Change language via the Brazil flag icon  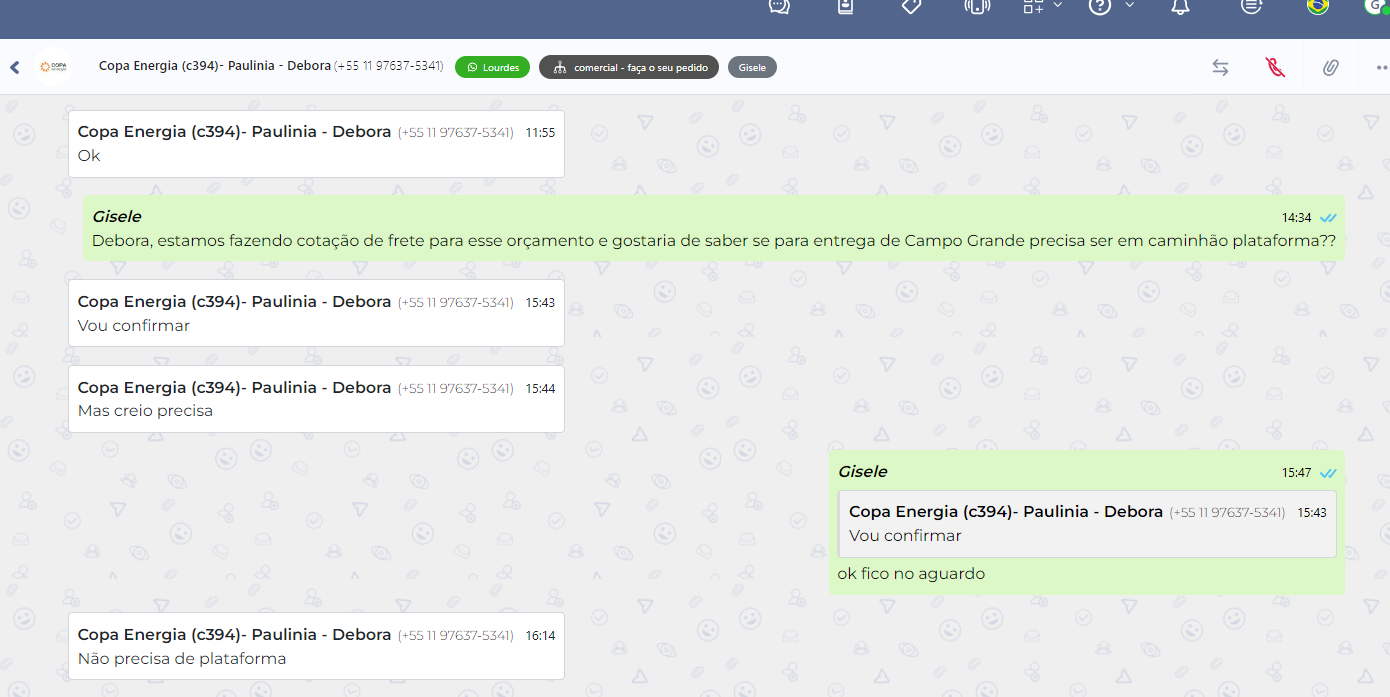point(1318,6)
